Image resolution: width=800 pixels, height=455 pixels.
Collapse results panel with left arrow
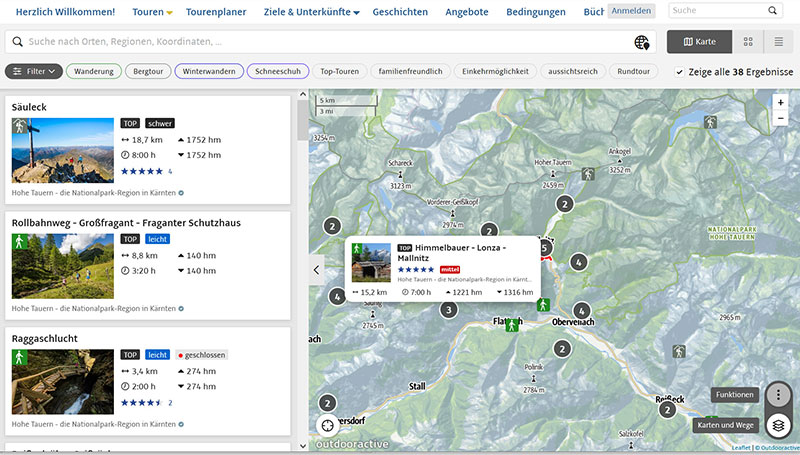pyautogui.click(x=317, y=269)
